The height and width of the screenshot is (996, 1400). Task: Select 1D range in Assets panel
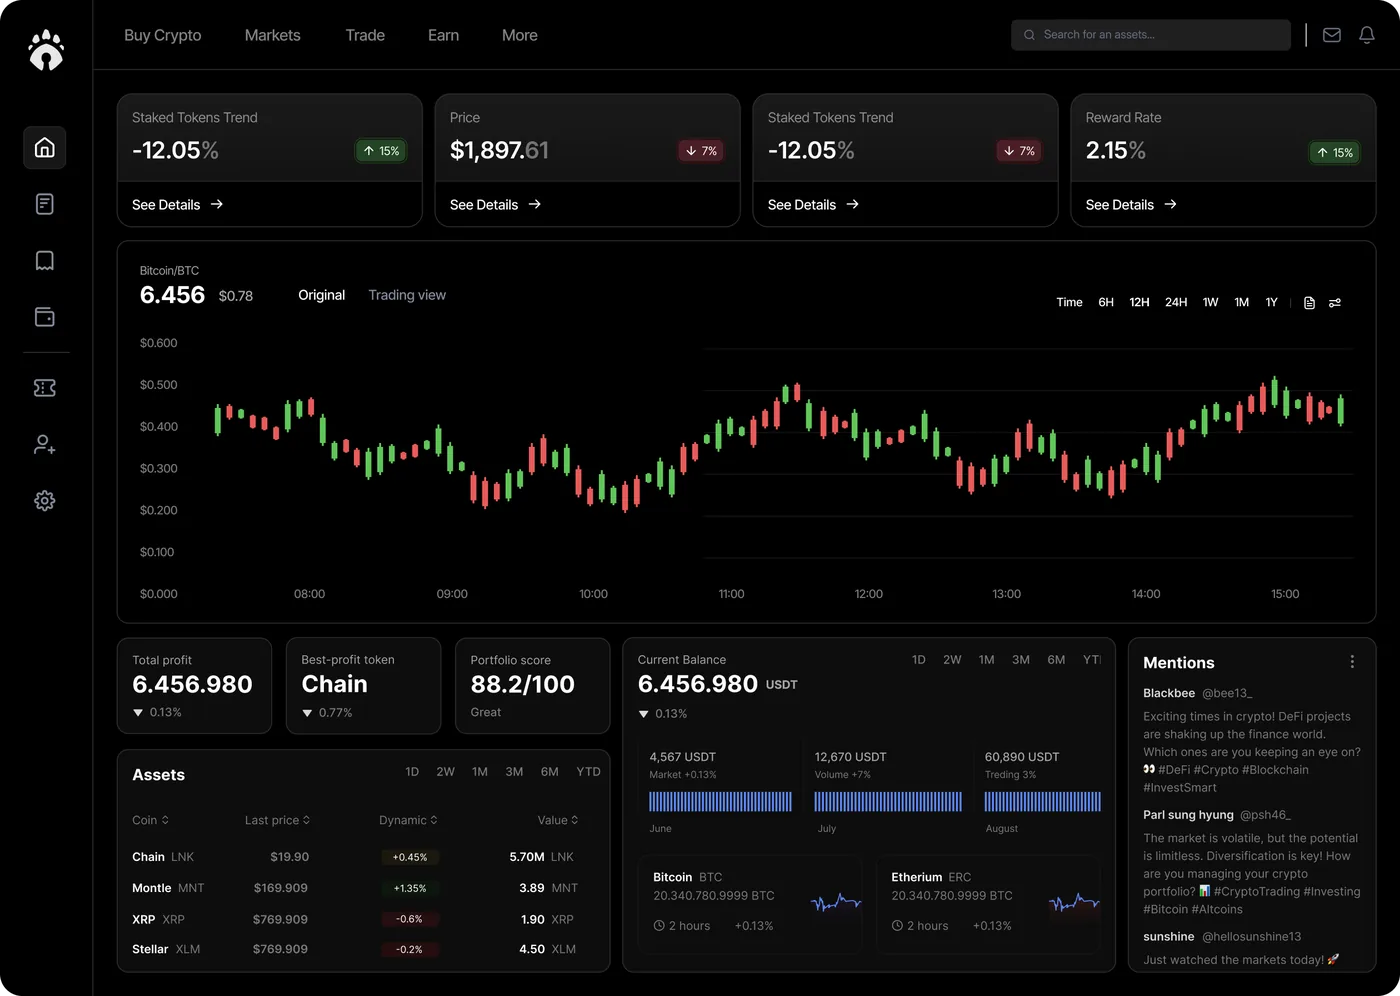click(412, 772)
